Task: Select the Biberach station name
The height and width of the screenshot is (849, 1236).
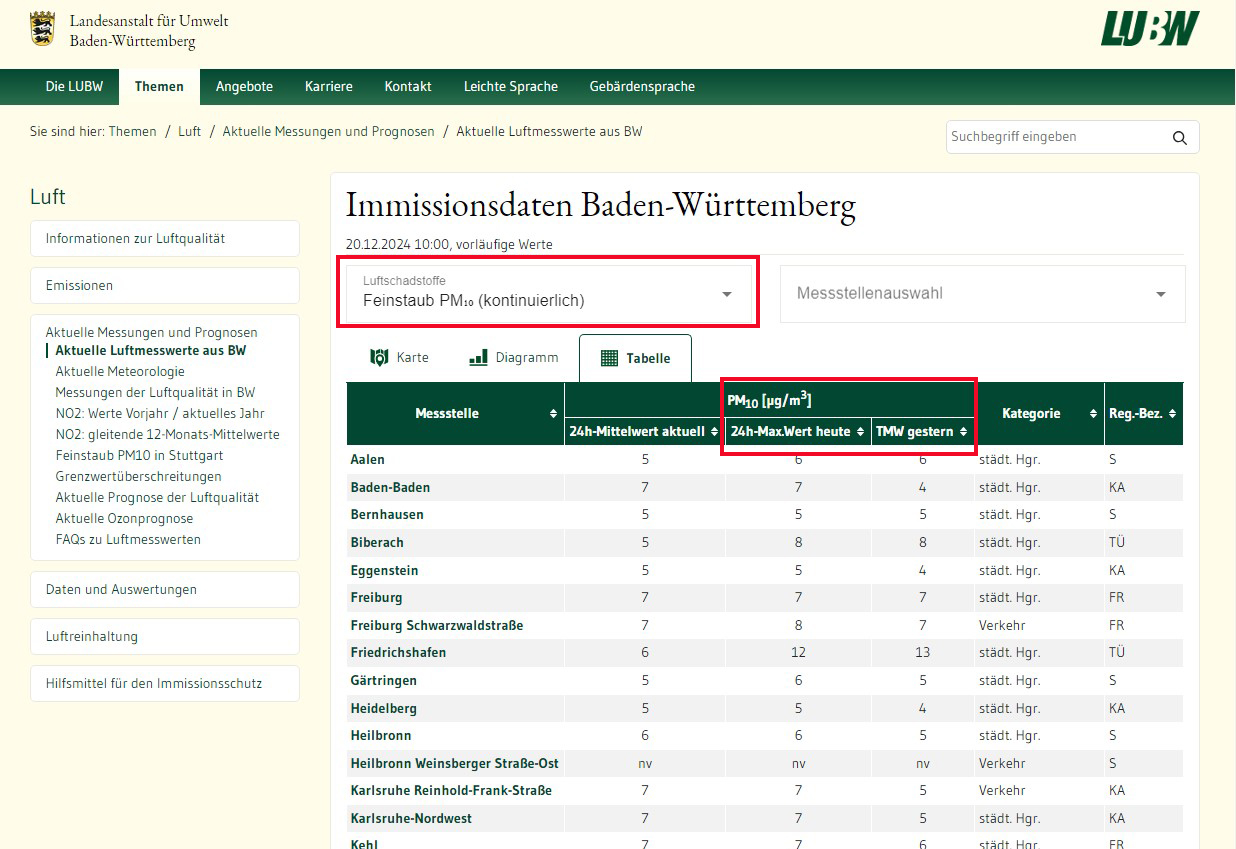Action: pos(377,542)
